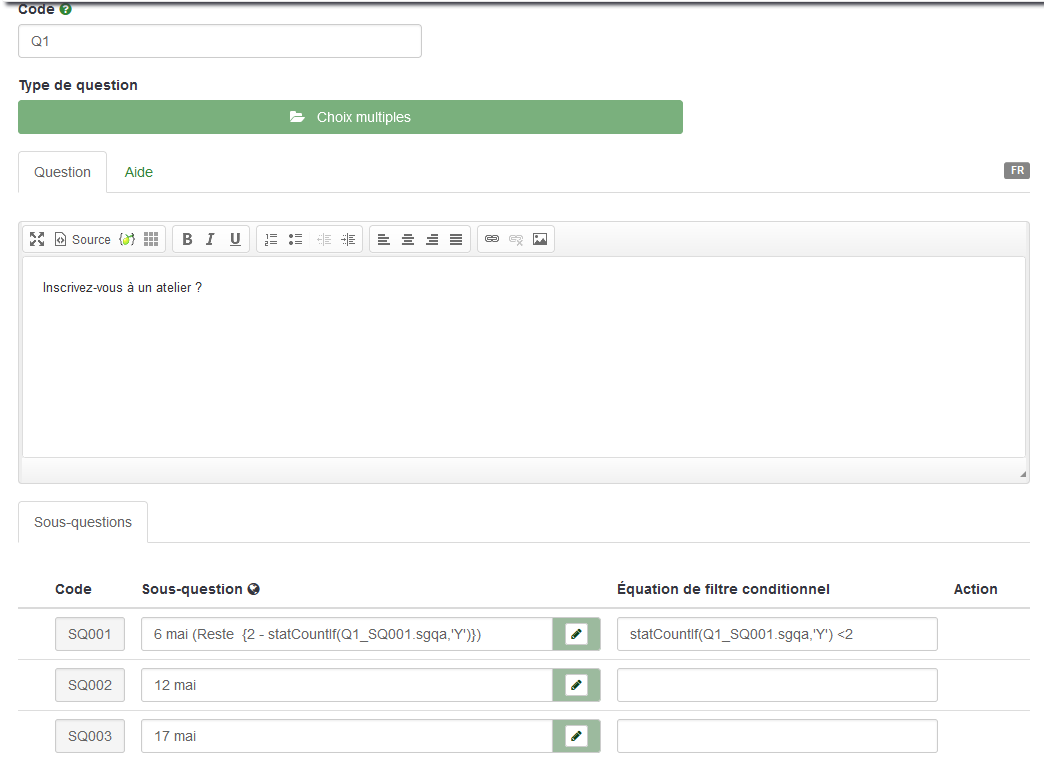Apply bold formatting in the editor
The image size is (1044, 768).
[187, 239]
